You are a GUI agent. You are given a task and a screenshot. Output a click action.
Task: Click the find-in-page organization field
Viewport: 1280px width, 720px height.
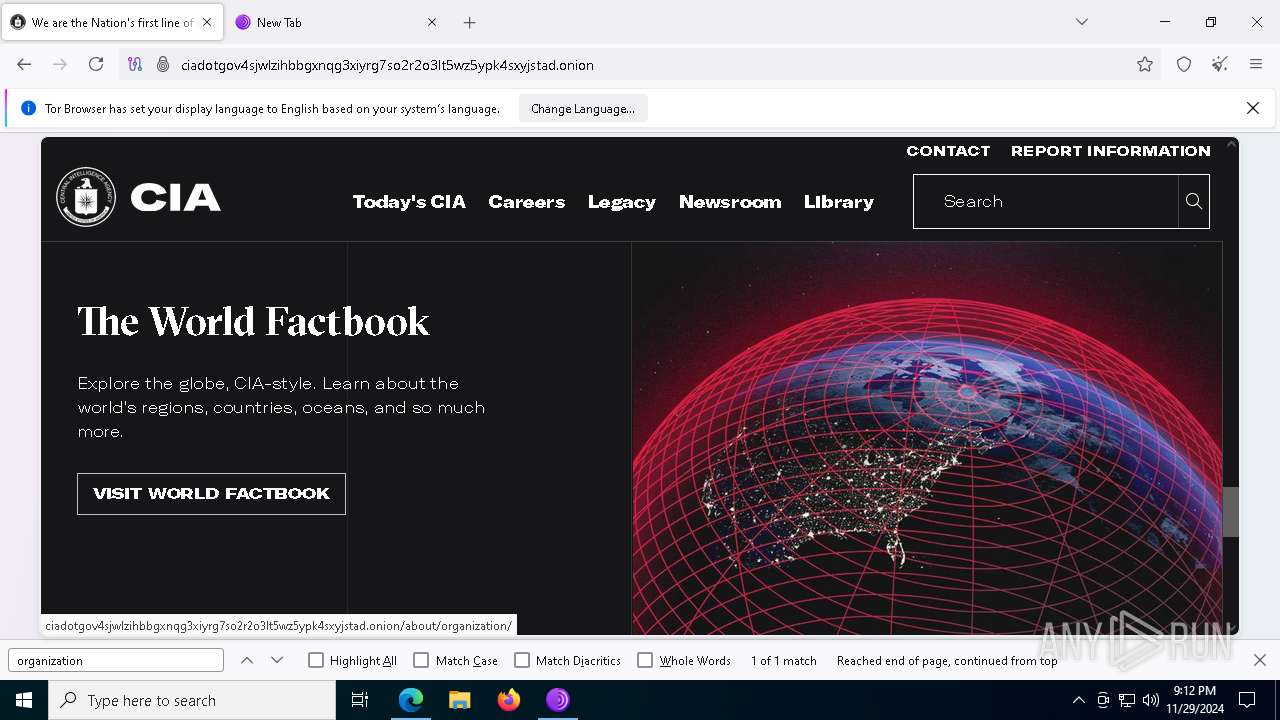pyautogui.click(x=116, y=660)
